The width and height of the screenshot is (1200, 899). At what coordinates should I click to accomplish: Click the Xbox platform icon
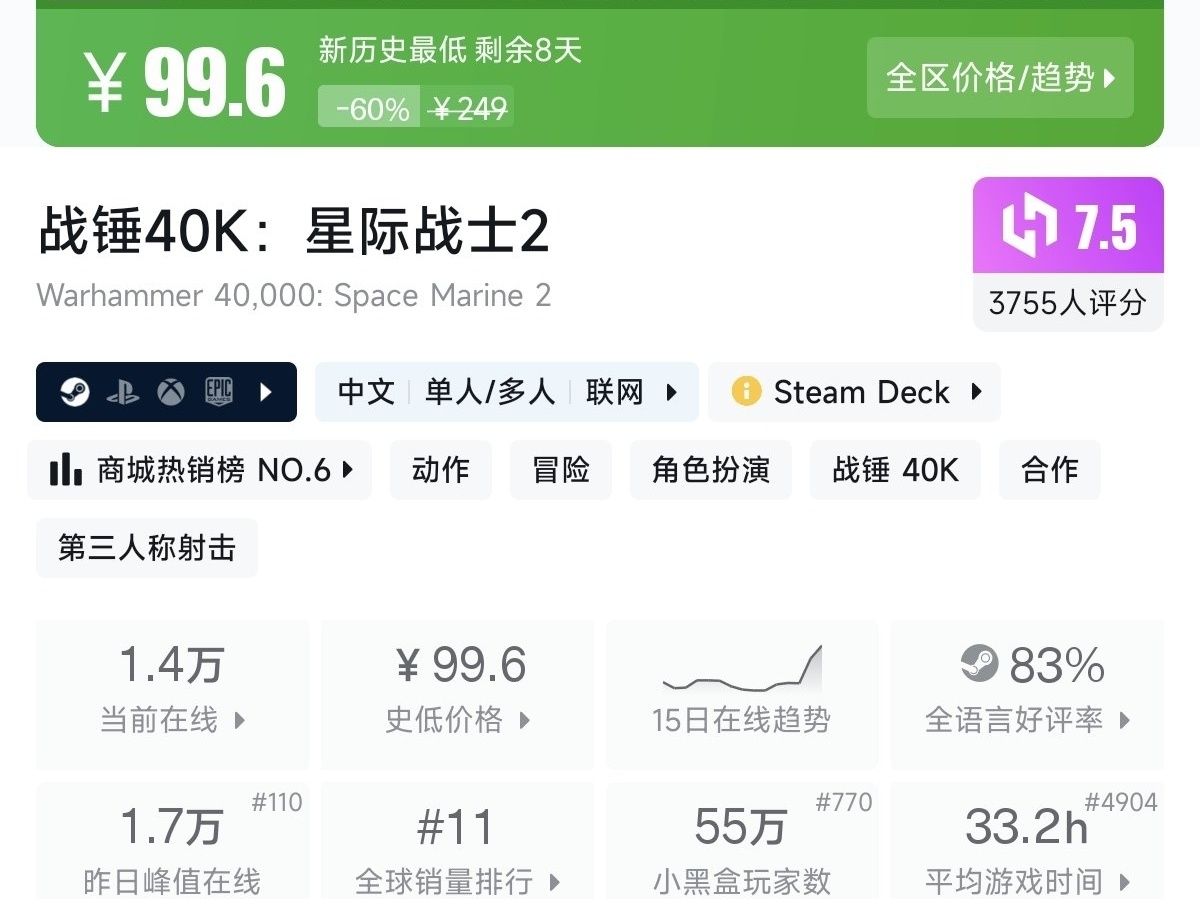[x=171, y=392]
